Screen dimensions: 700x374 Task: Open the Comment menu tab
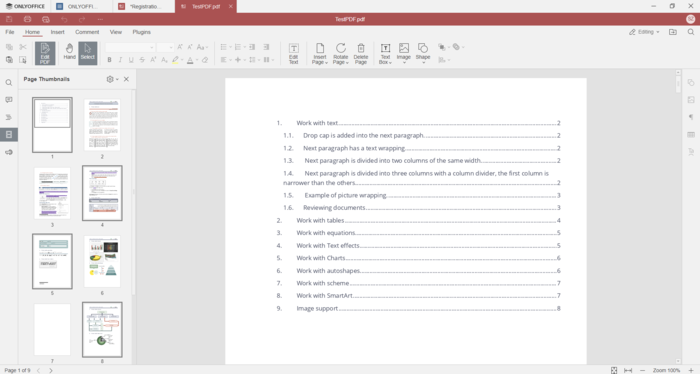(87, 32)
